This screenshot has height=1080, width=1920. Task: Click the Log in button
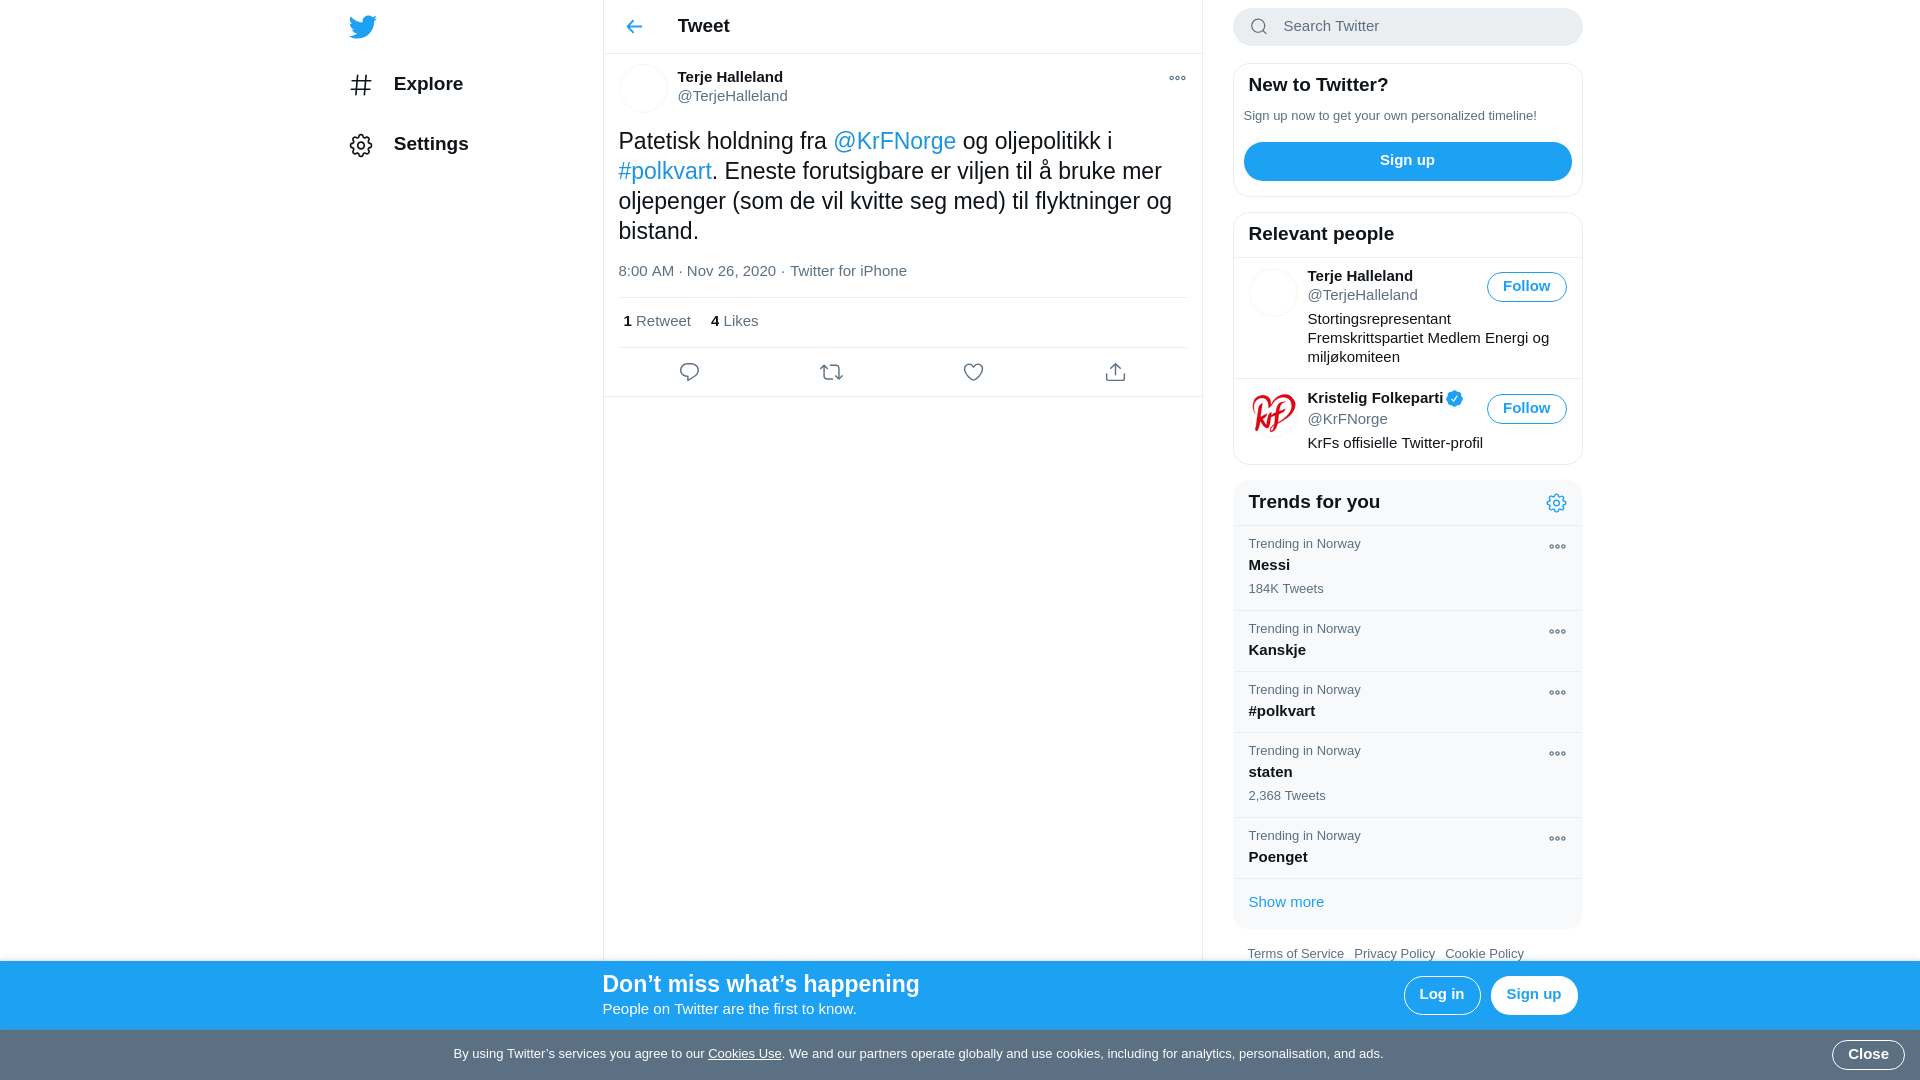1441,995
